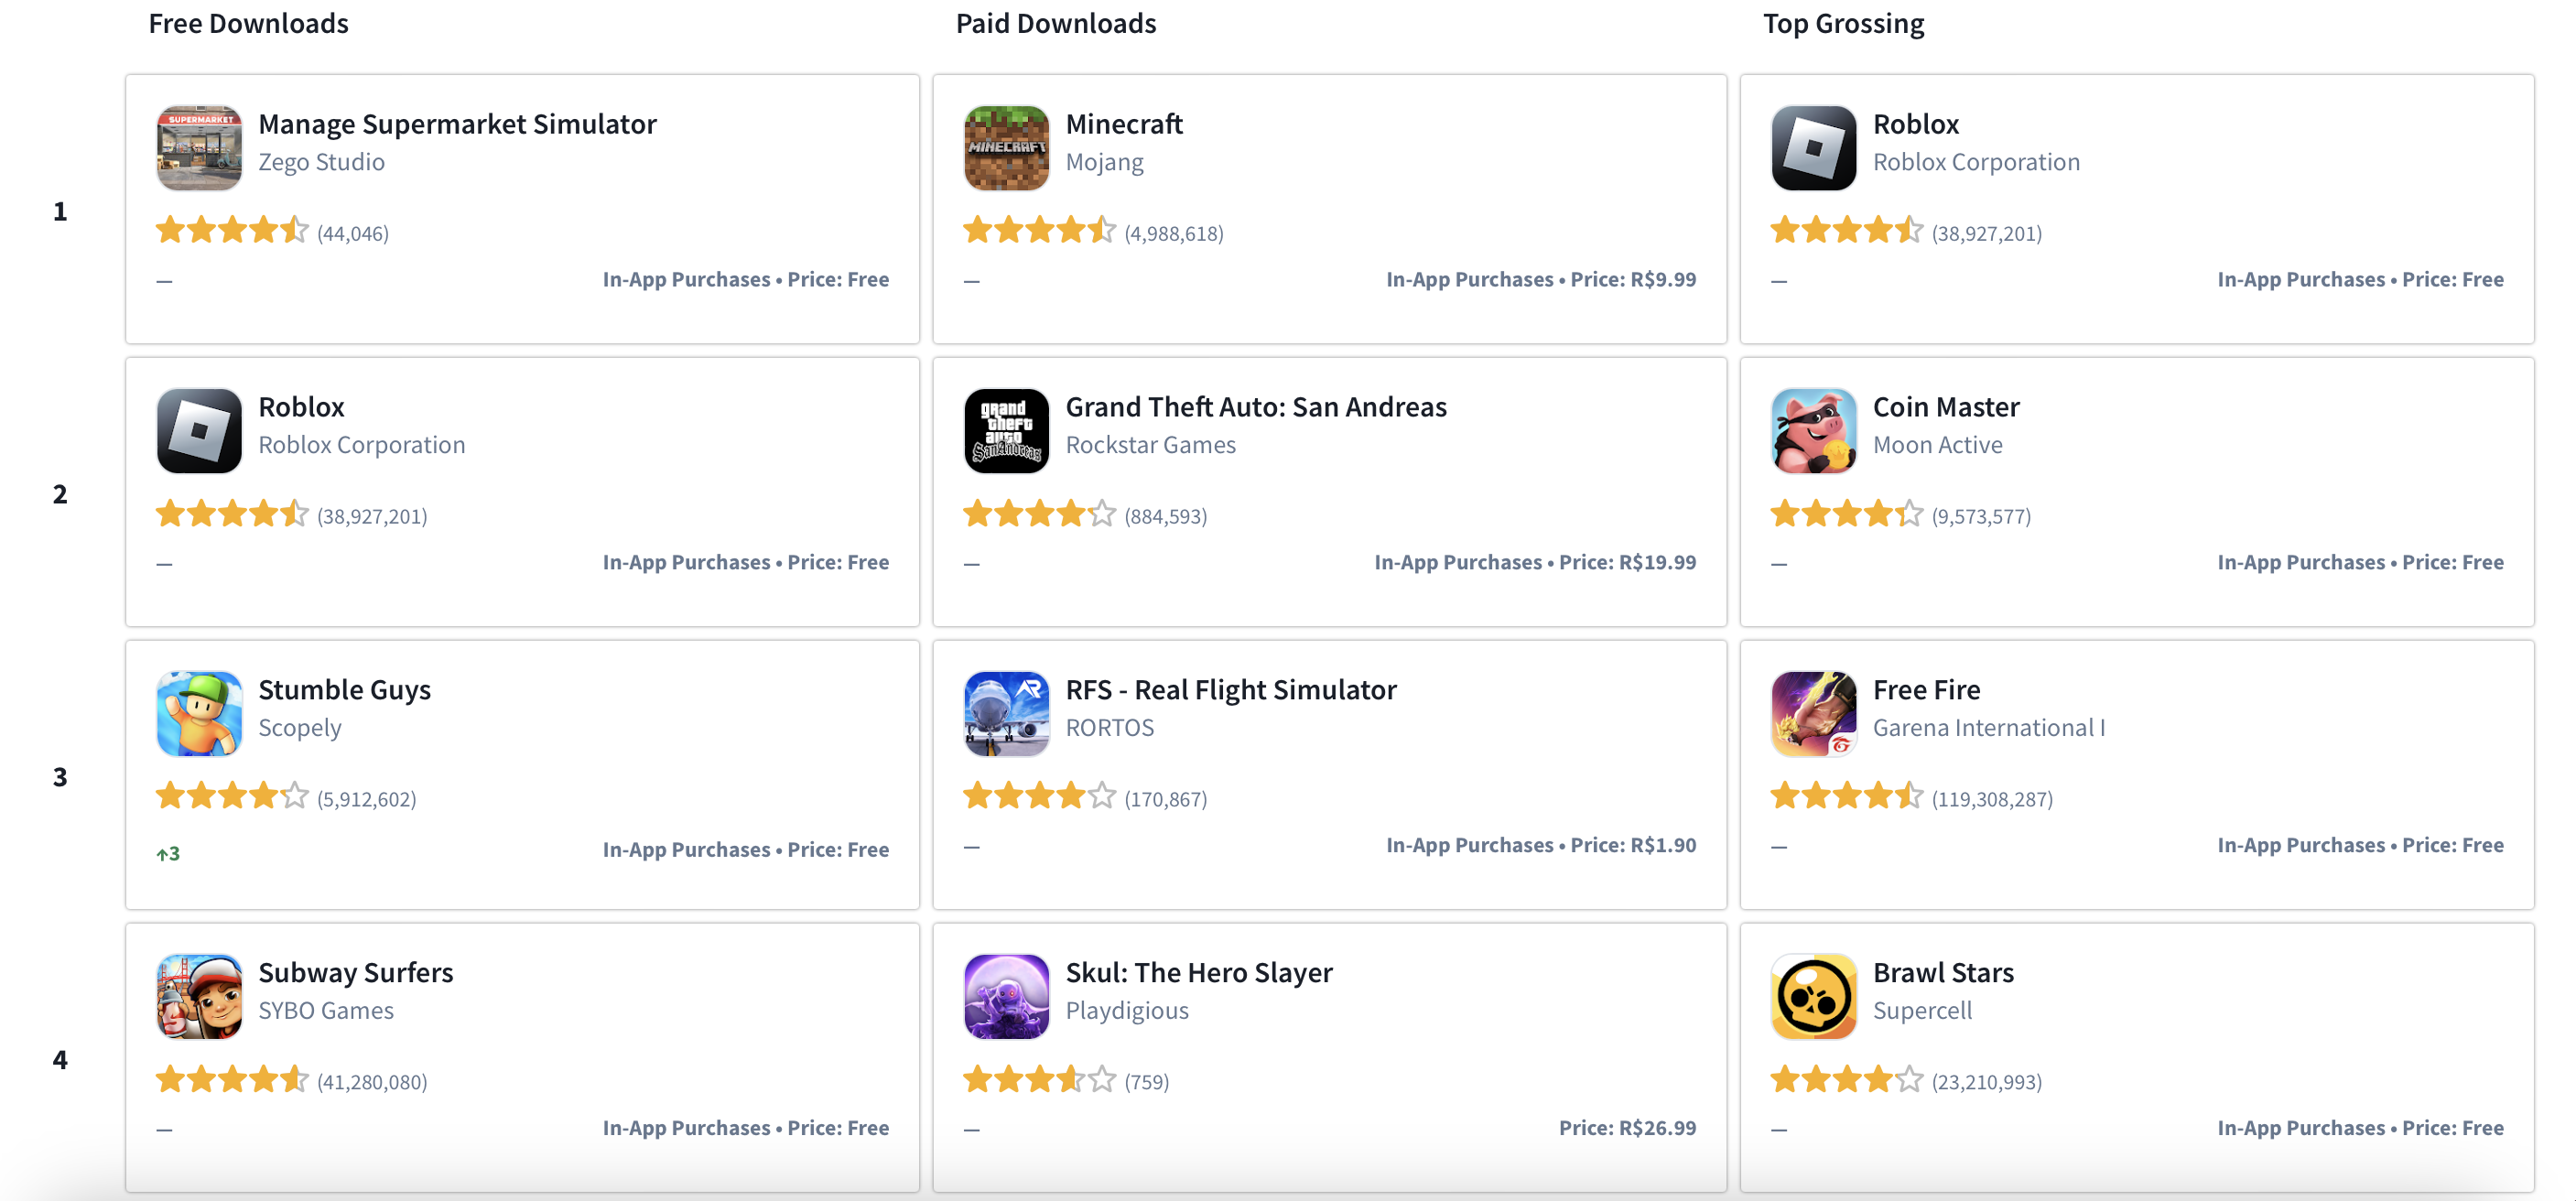Click the 119,308,287 ratings count for Free Fire

[x=1992, y=798]
